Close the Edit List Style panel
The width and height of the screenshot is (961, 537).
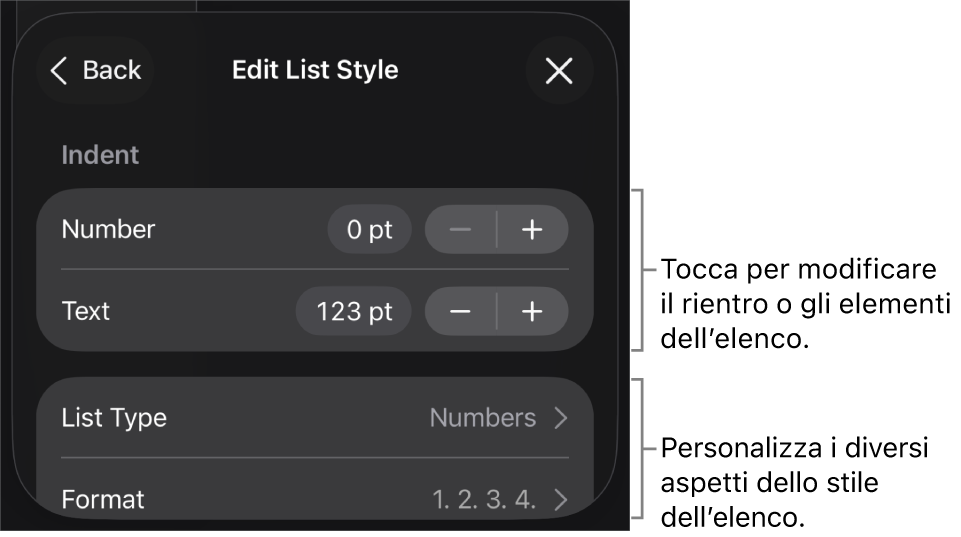click(559, 70)
